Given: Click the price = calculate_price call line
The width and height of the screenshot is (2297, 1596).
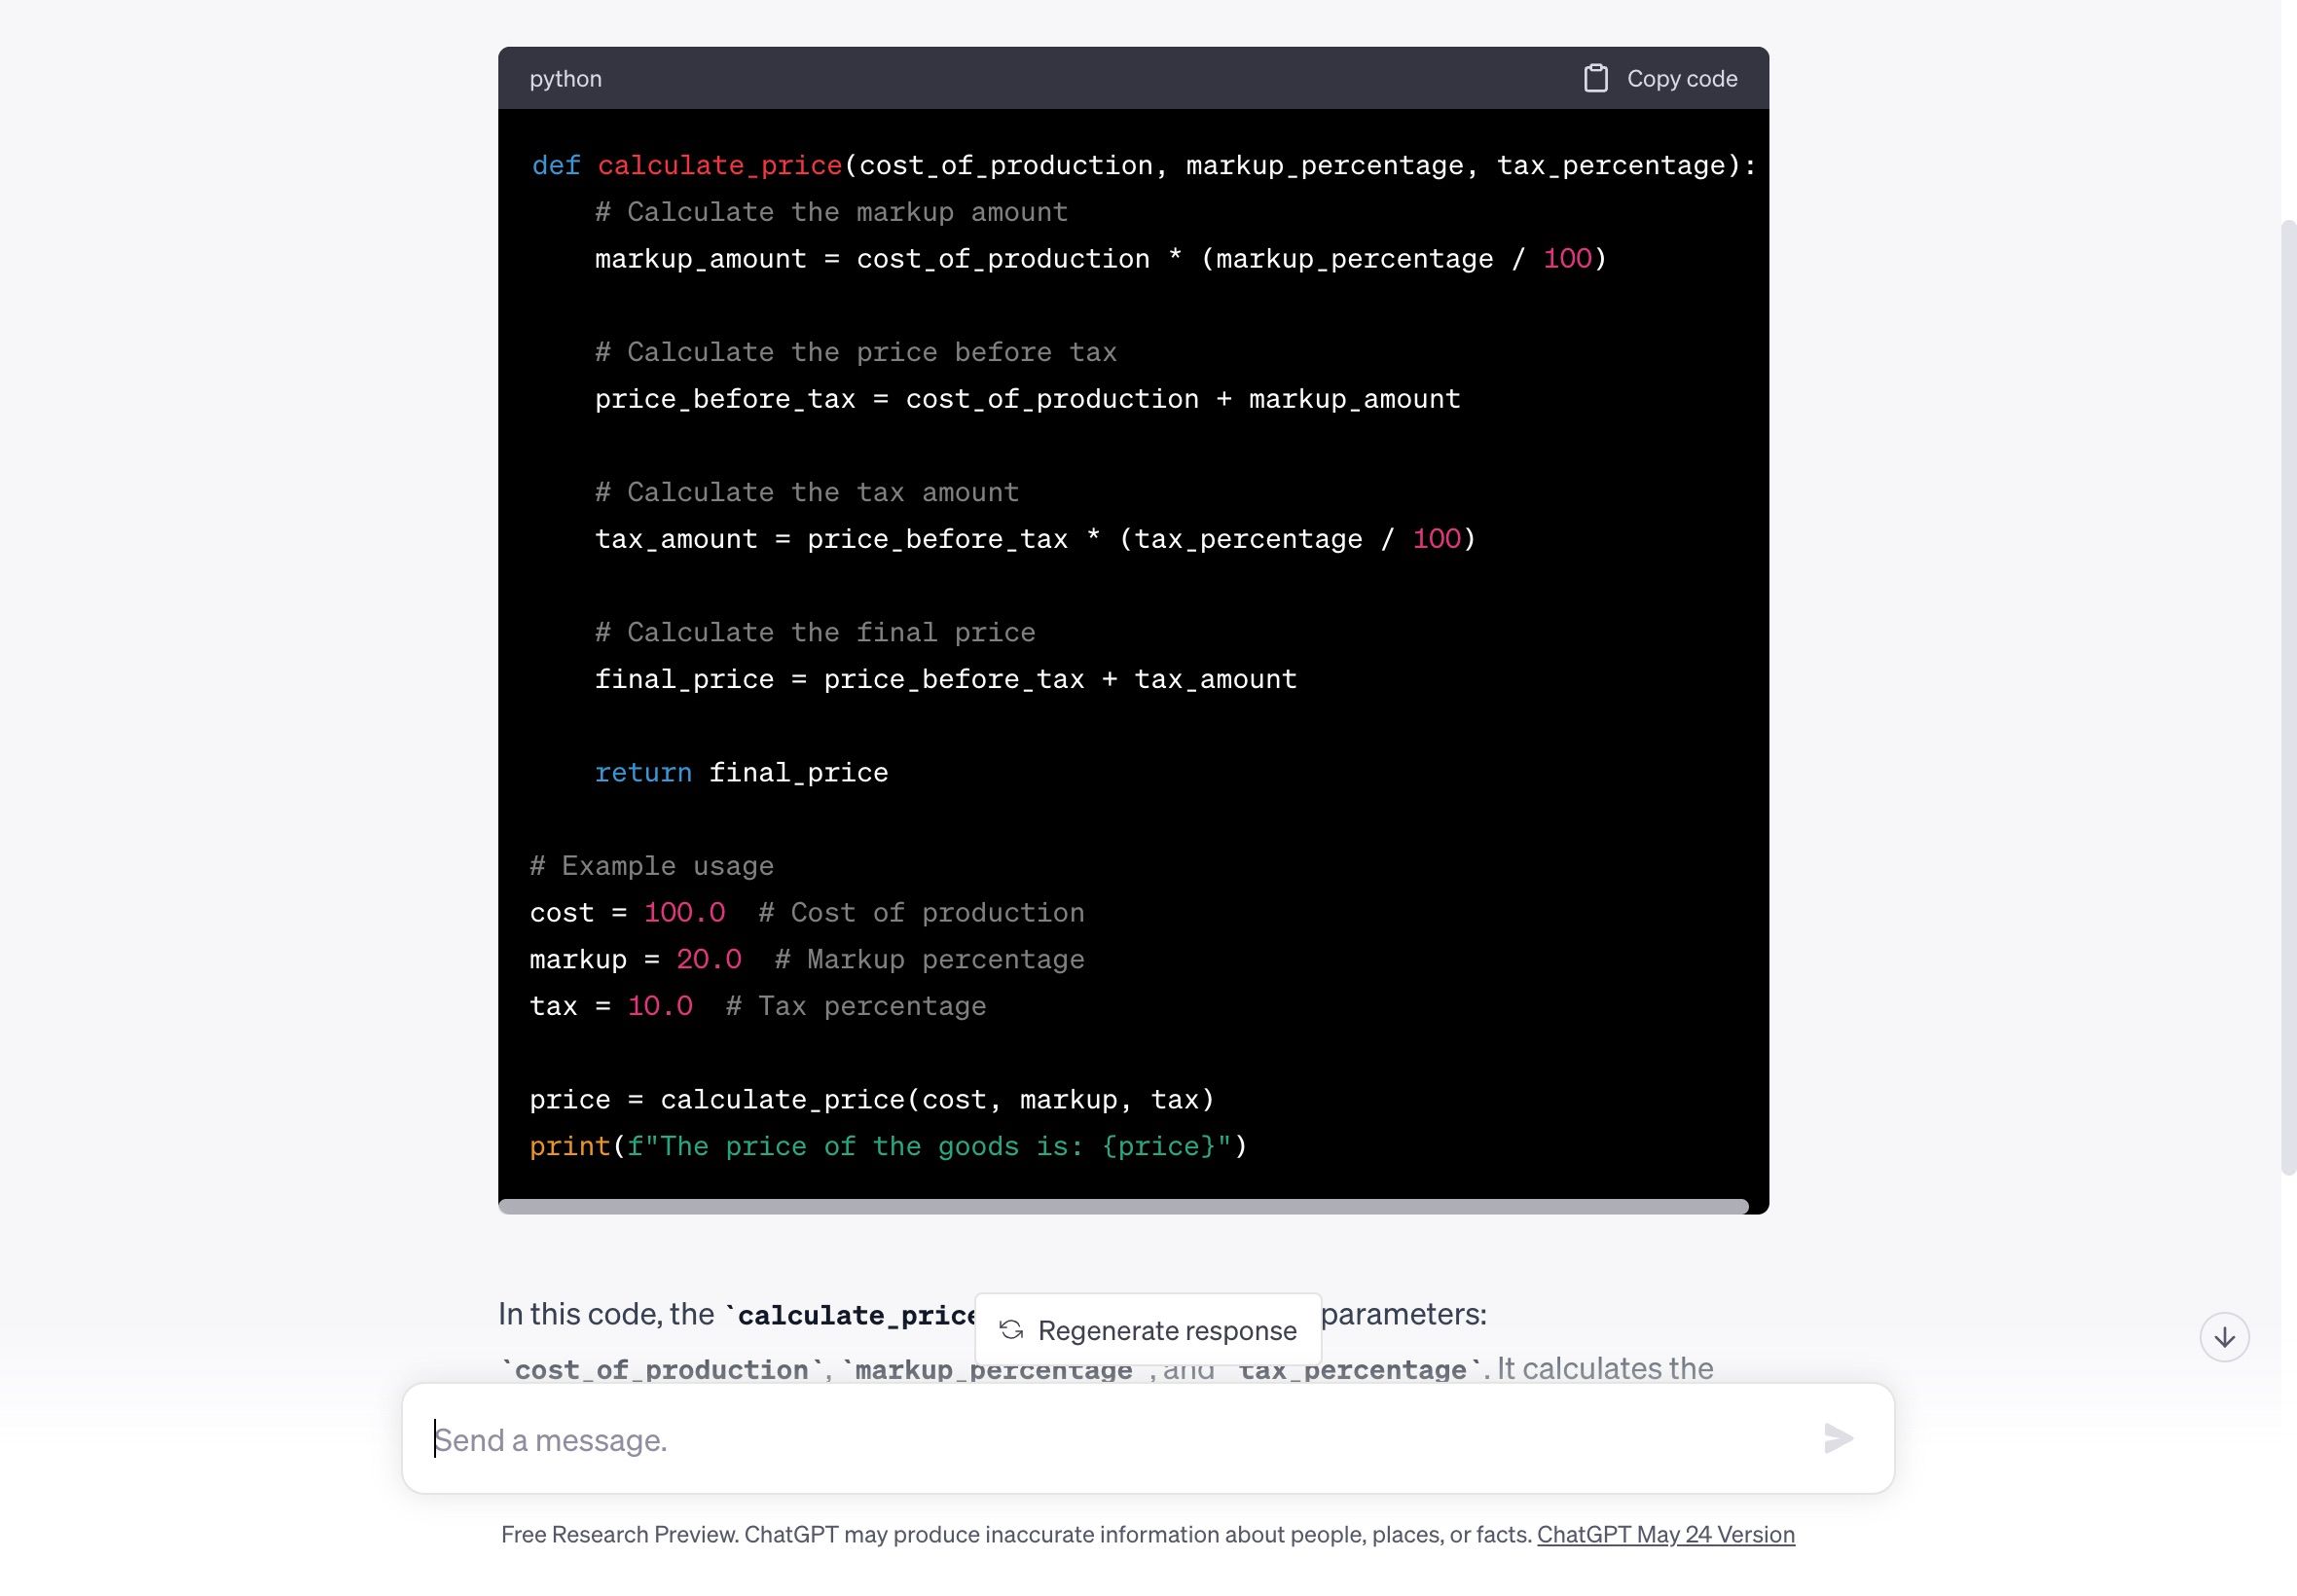Looking at the screenshot, I should tap(871, 1099).
